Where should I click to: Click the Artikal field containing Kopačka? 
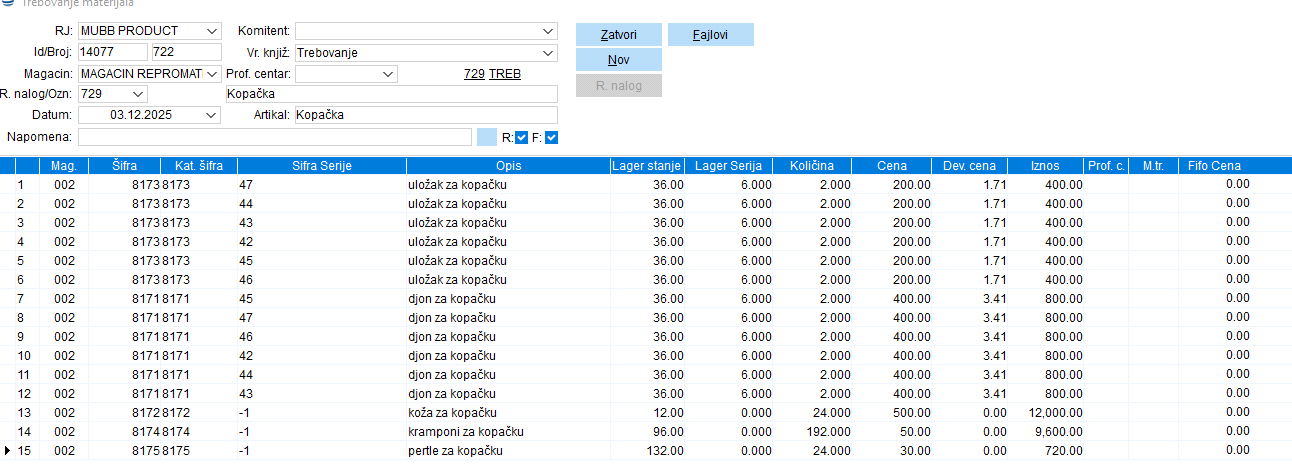tap(425, 115)
